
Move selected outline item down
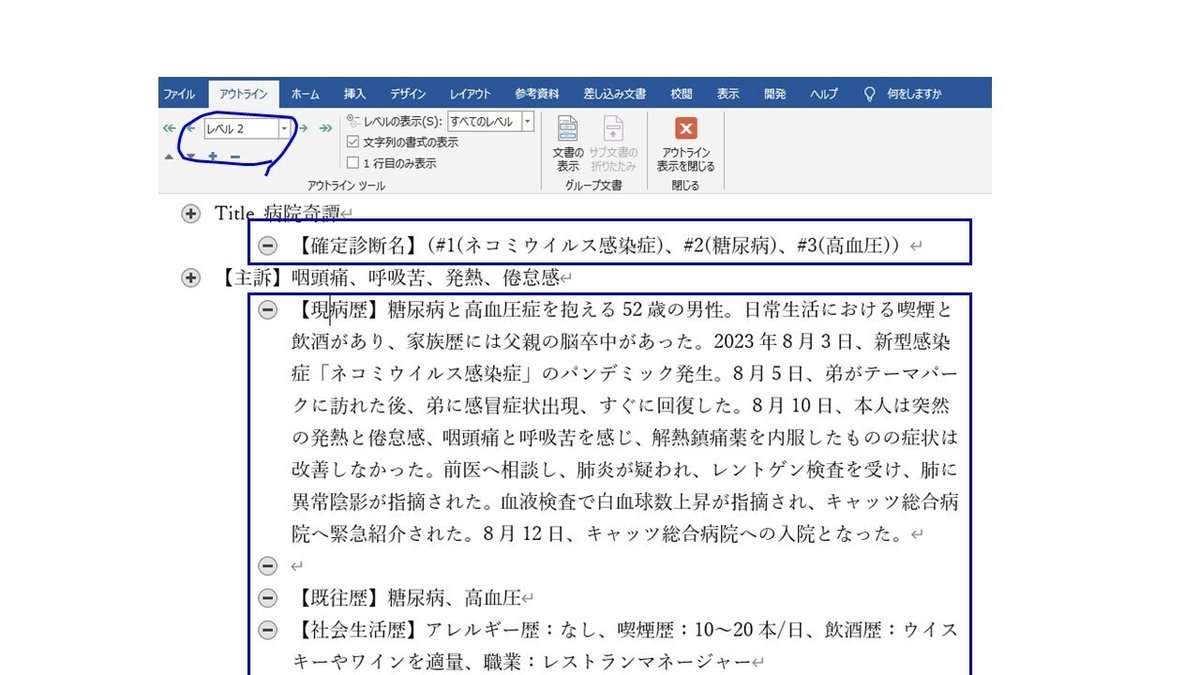190,156
